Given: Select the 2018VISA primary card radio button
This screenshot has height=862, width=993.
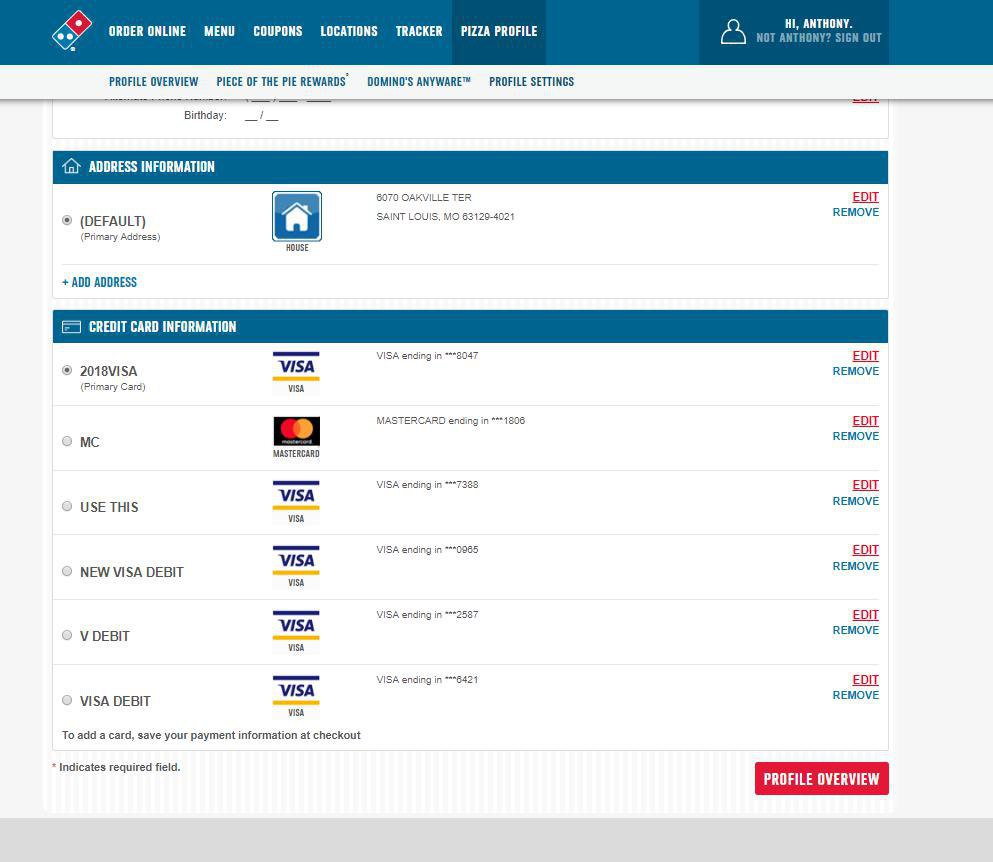Looking at the screenshot, I should 67,371.
